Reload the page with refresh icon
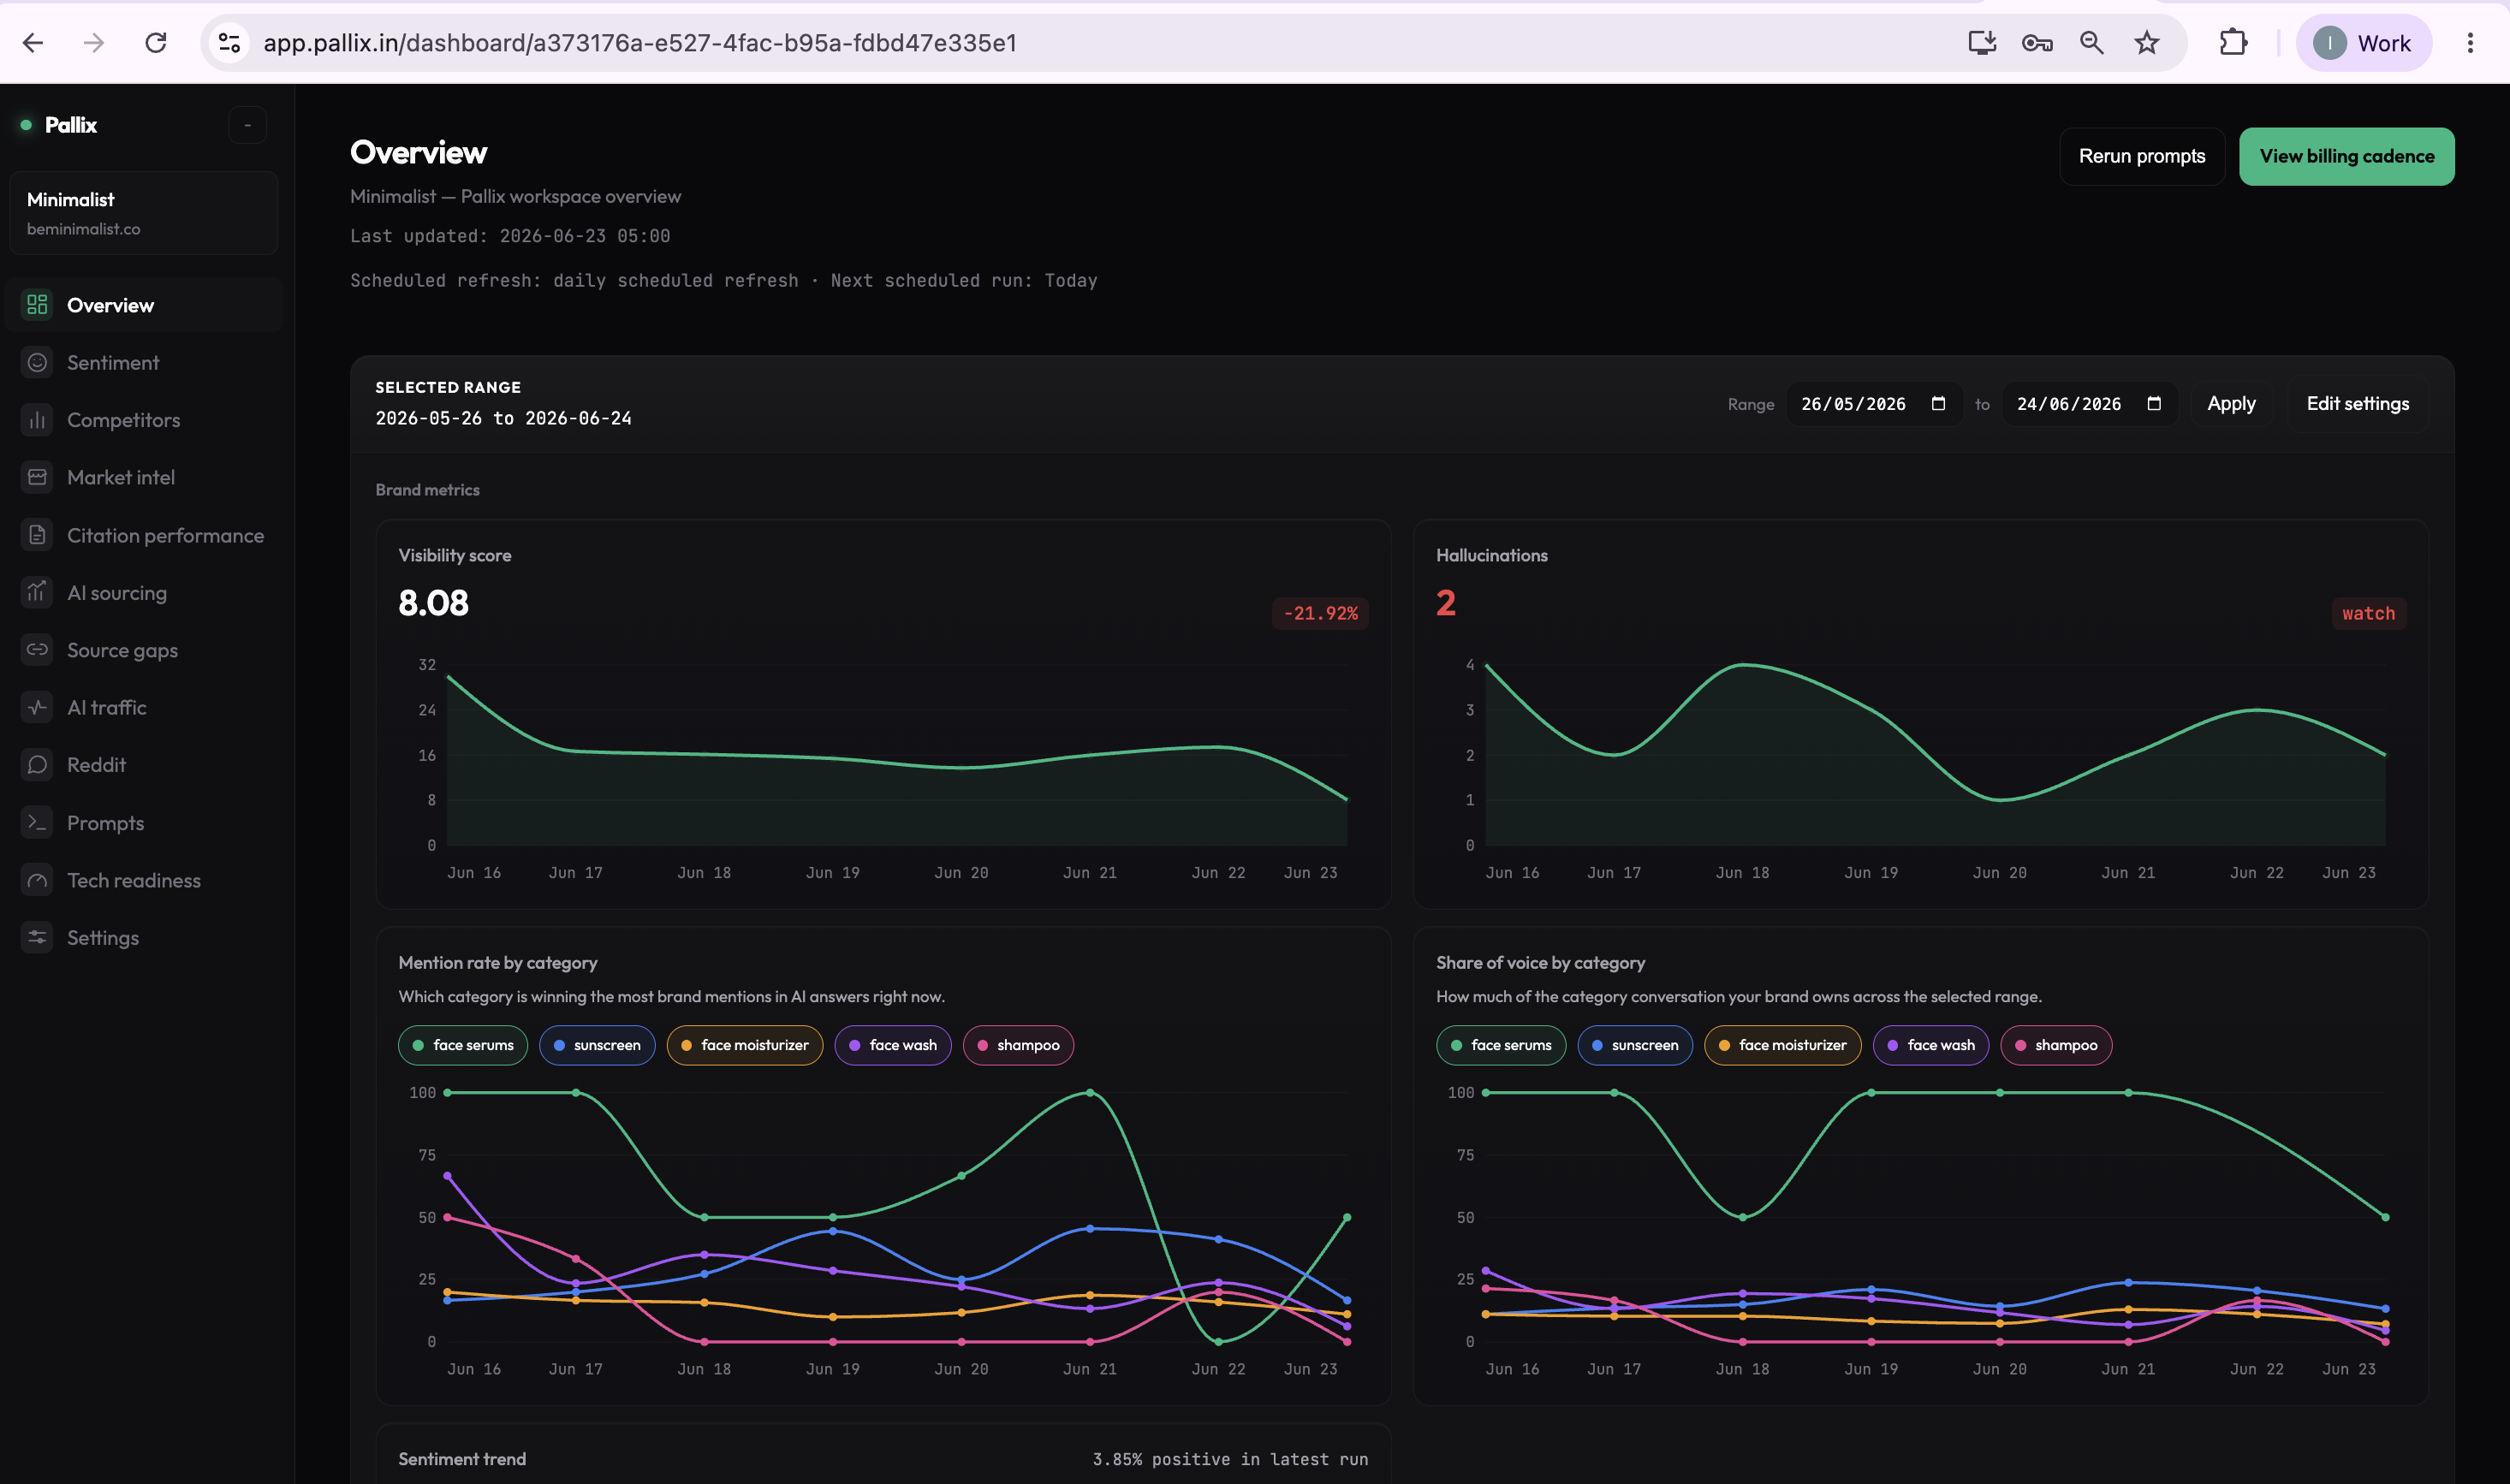The height and width of the screenshot is (1484, 2510). click(156, 43)
